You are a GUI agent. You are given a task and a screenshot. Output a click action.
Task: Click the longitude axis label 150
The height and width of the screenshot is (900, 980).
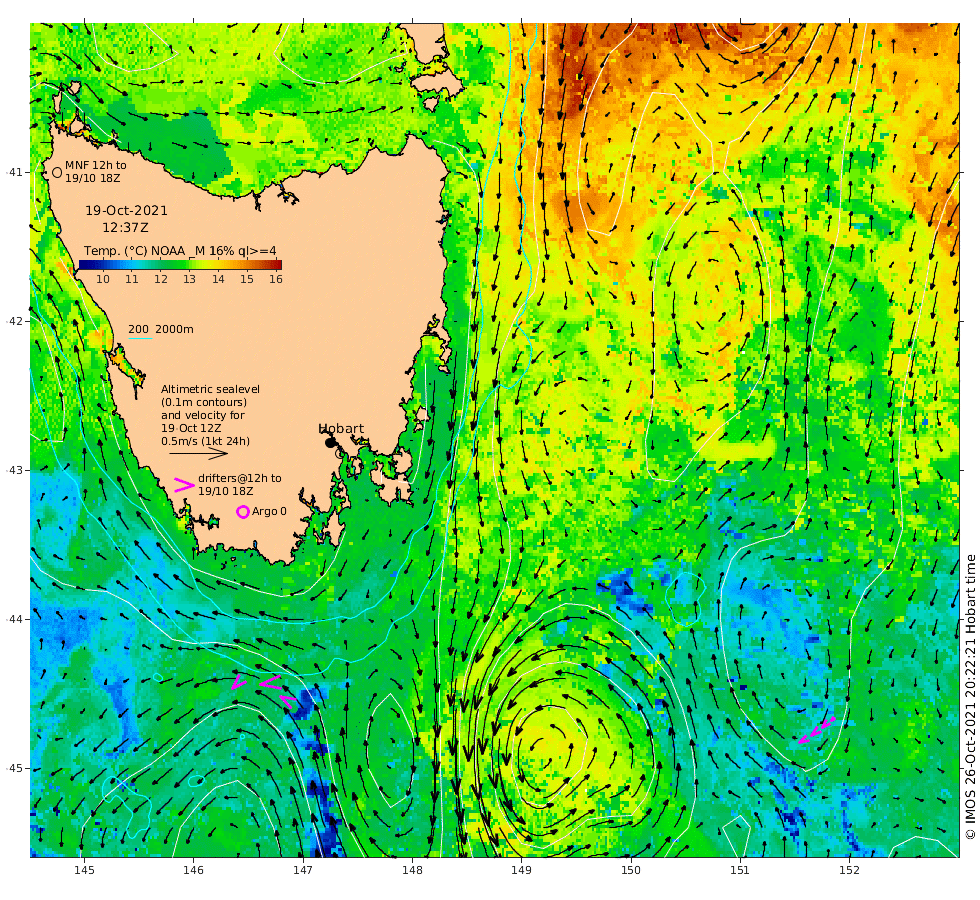(x=631, y=870)
